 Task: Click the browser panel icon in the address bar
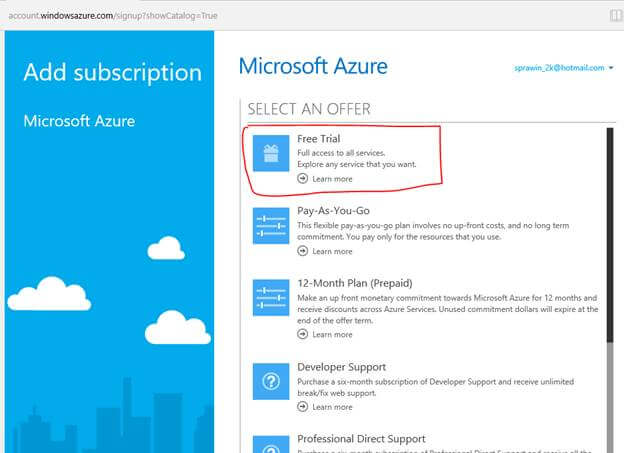(616, 16)
